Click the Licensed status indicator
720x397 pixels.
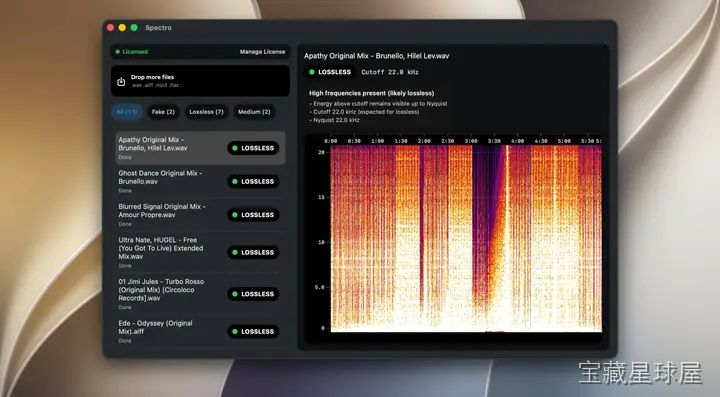tap(132, 52)
